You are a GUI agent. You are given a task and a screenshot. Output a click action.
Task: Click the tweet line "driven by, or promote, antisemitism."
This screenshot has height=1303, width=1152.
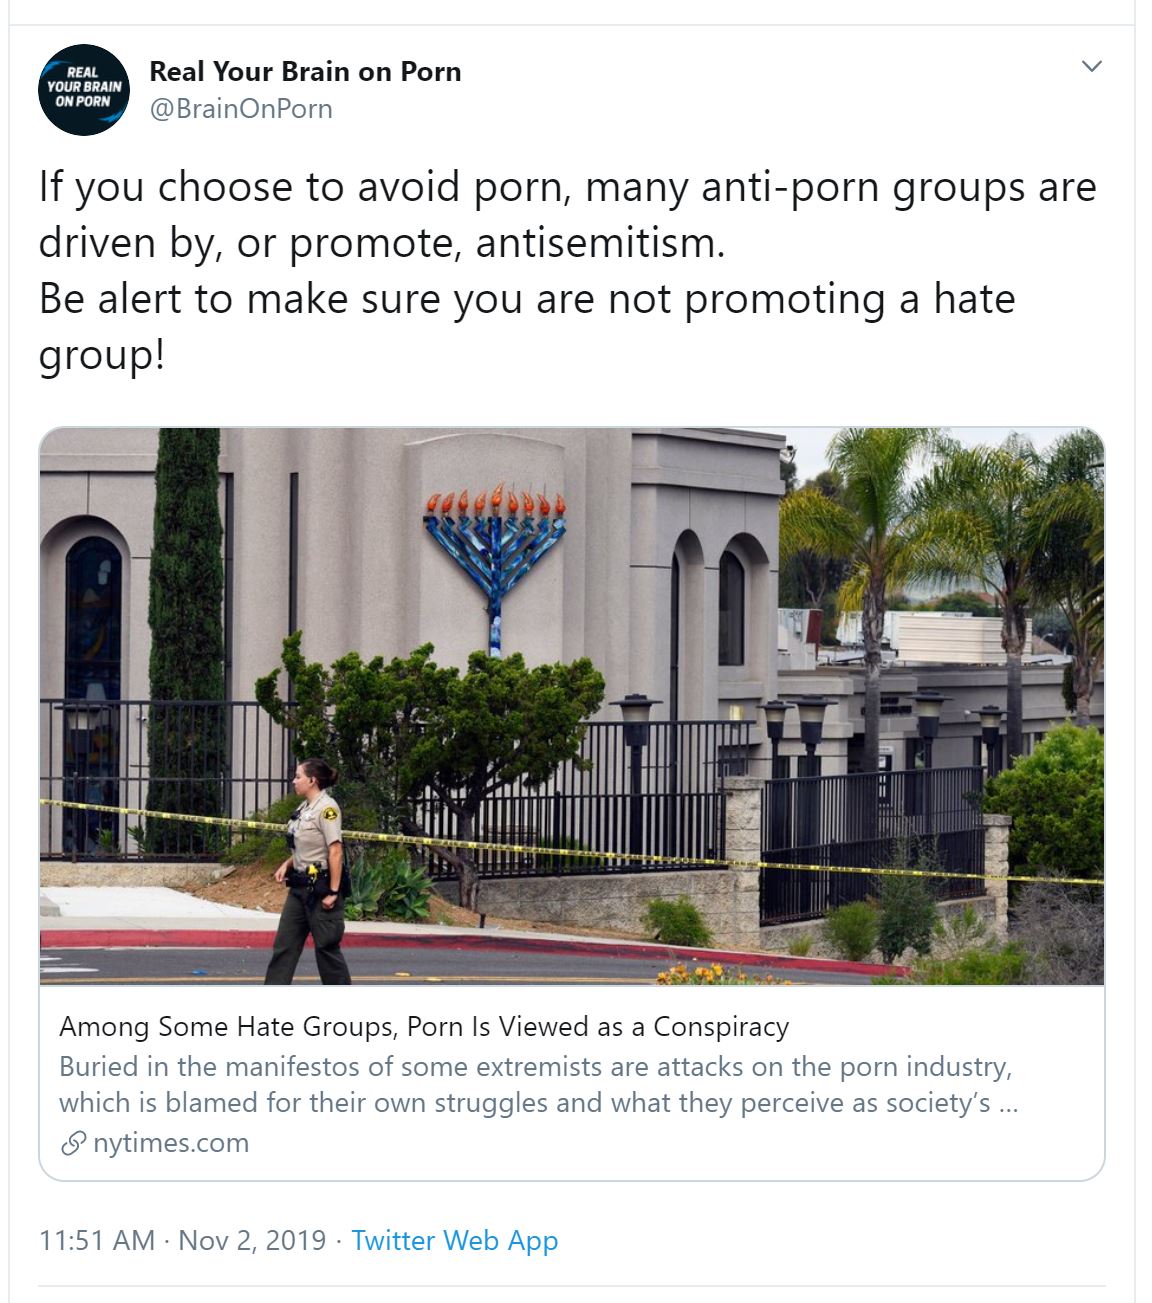(x=382, y=243)
